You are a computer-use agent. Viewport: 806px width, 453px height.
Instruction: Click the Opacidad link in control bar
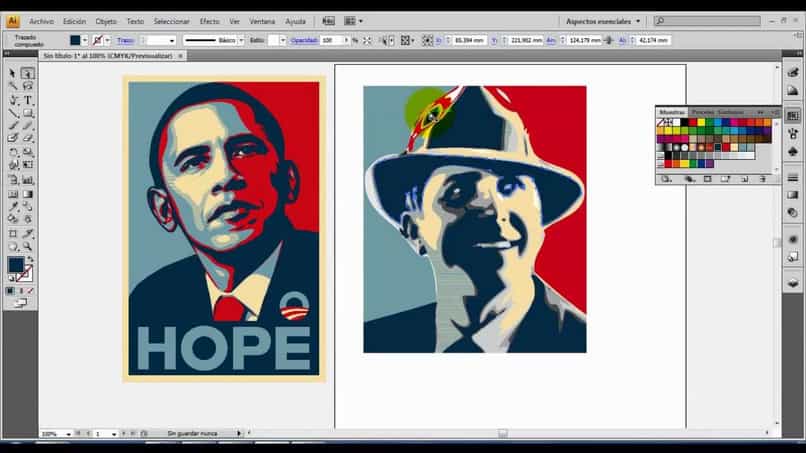click(x=304, y=40)
